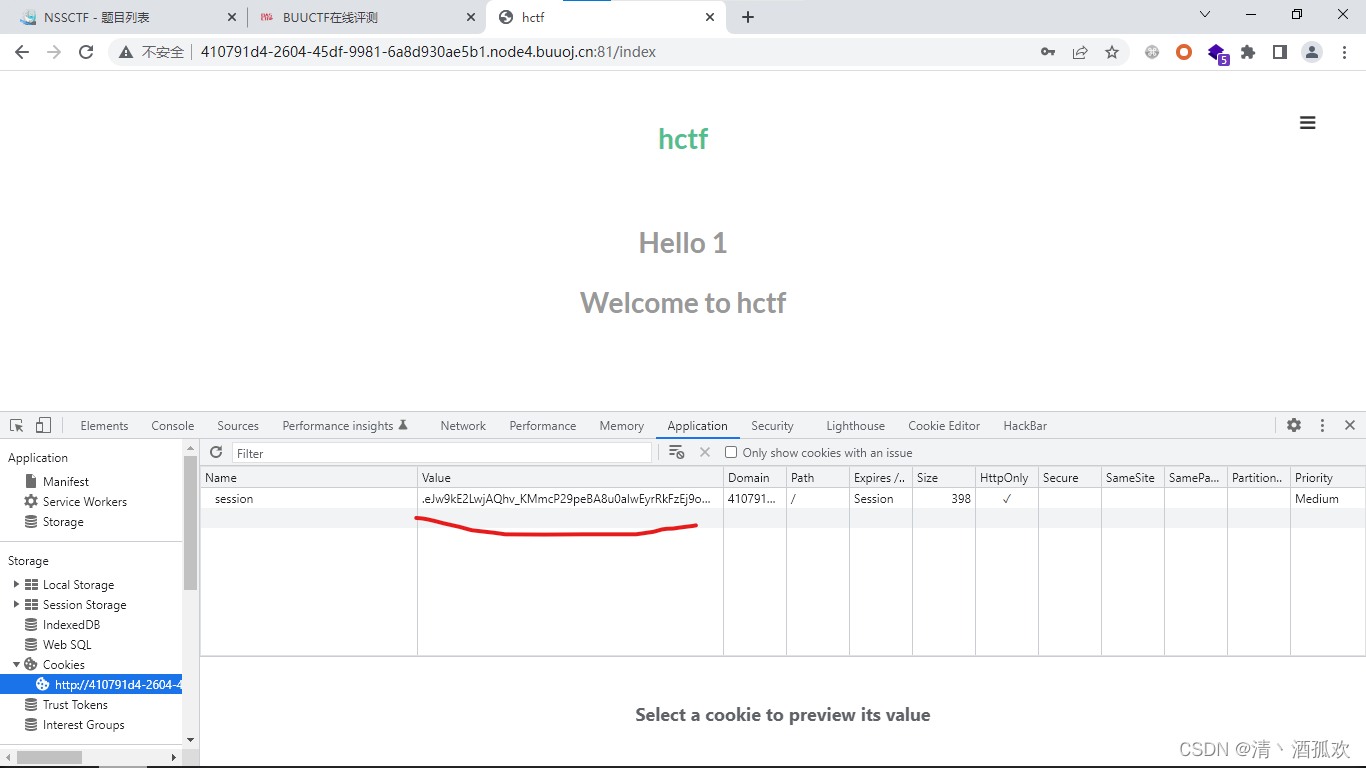This screenshot has height=768, width=1366.
Task: Delete selected cookie X icon
Action: pos(705,452)
